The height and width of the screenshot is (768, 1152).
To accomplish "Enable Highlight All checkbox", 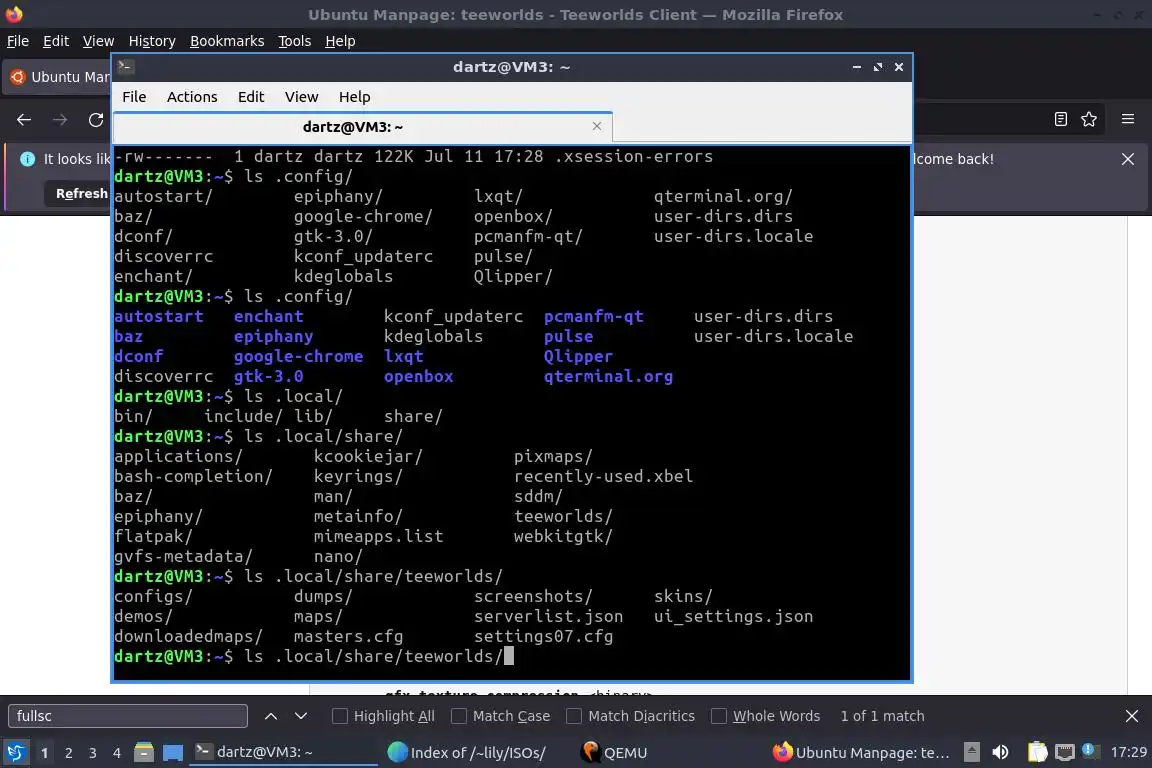I will pos(339,716).
